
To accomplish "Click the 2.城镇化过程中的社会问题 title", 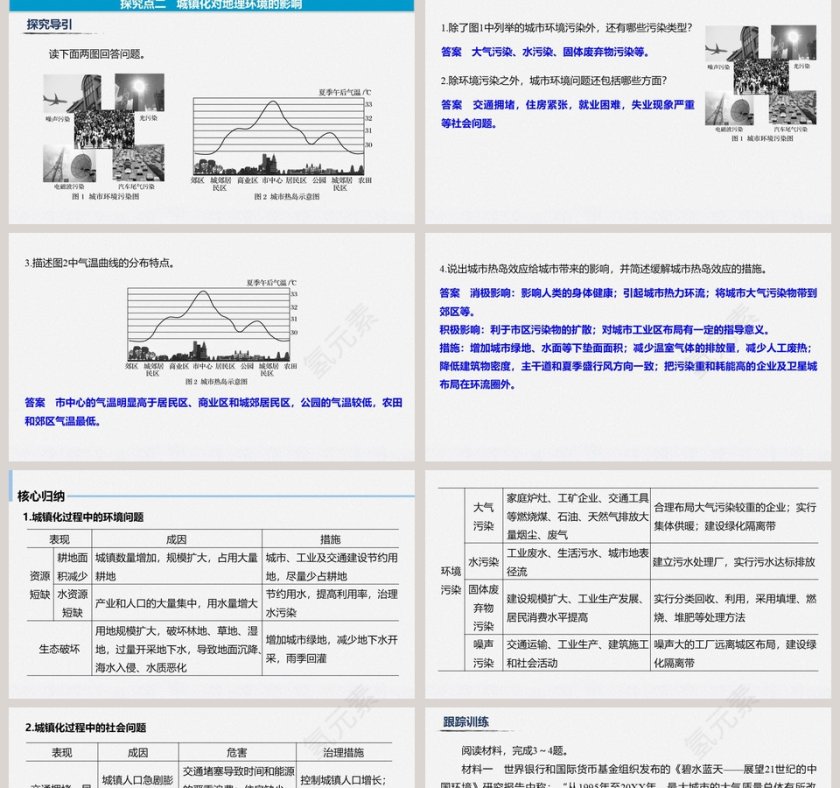I will pos(85,727).
